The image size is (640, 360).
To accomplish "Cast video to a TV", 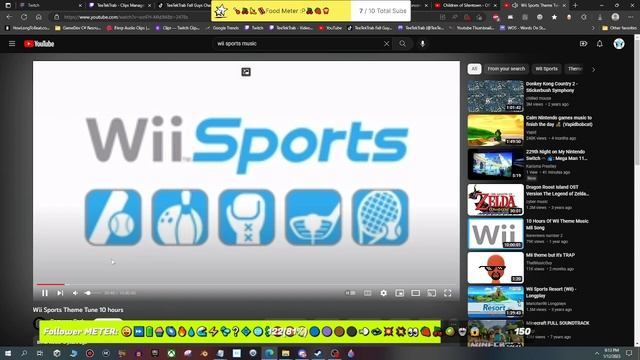I will coord(431,293).
